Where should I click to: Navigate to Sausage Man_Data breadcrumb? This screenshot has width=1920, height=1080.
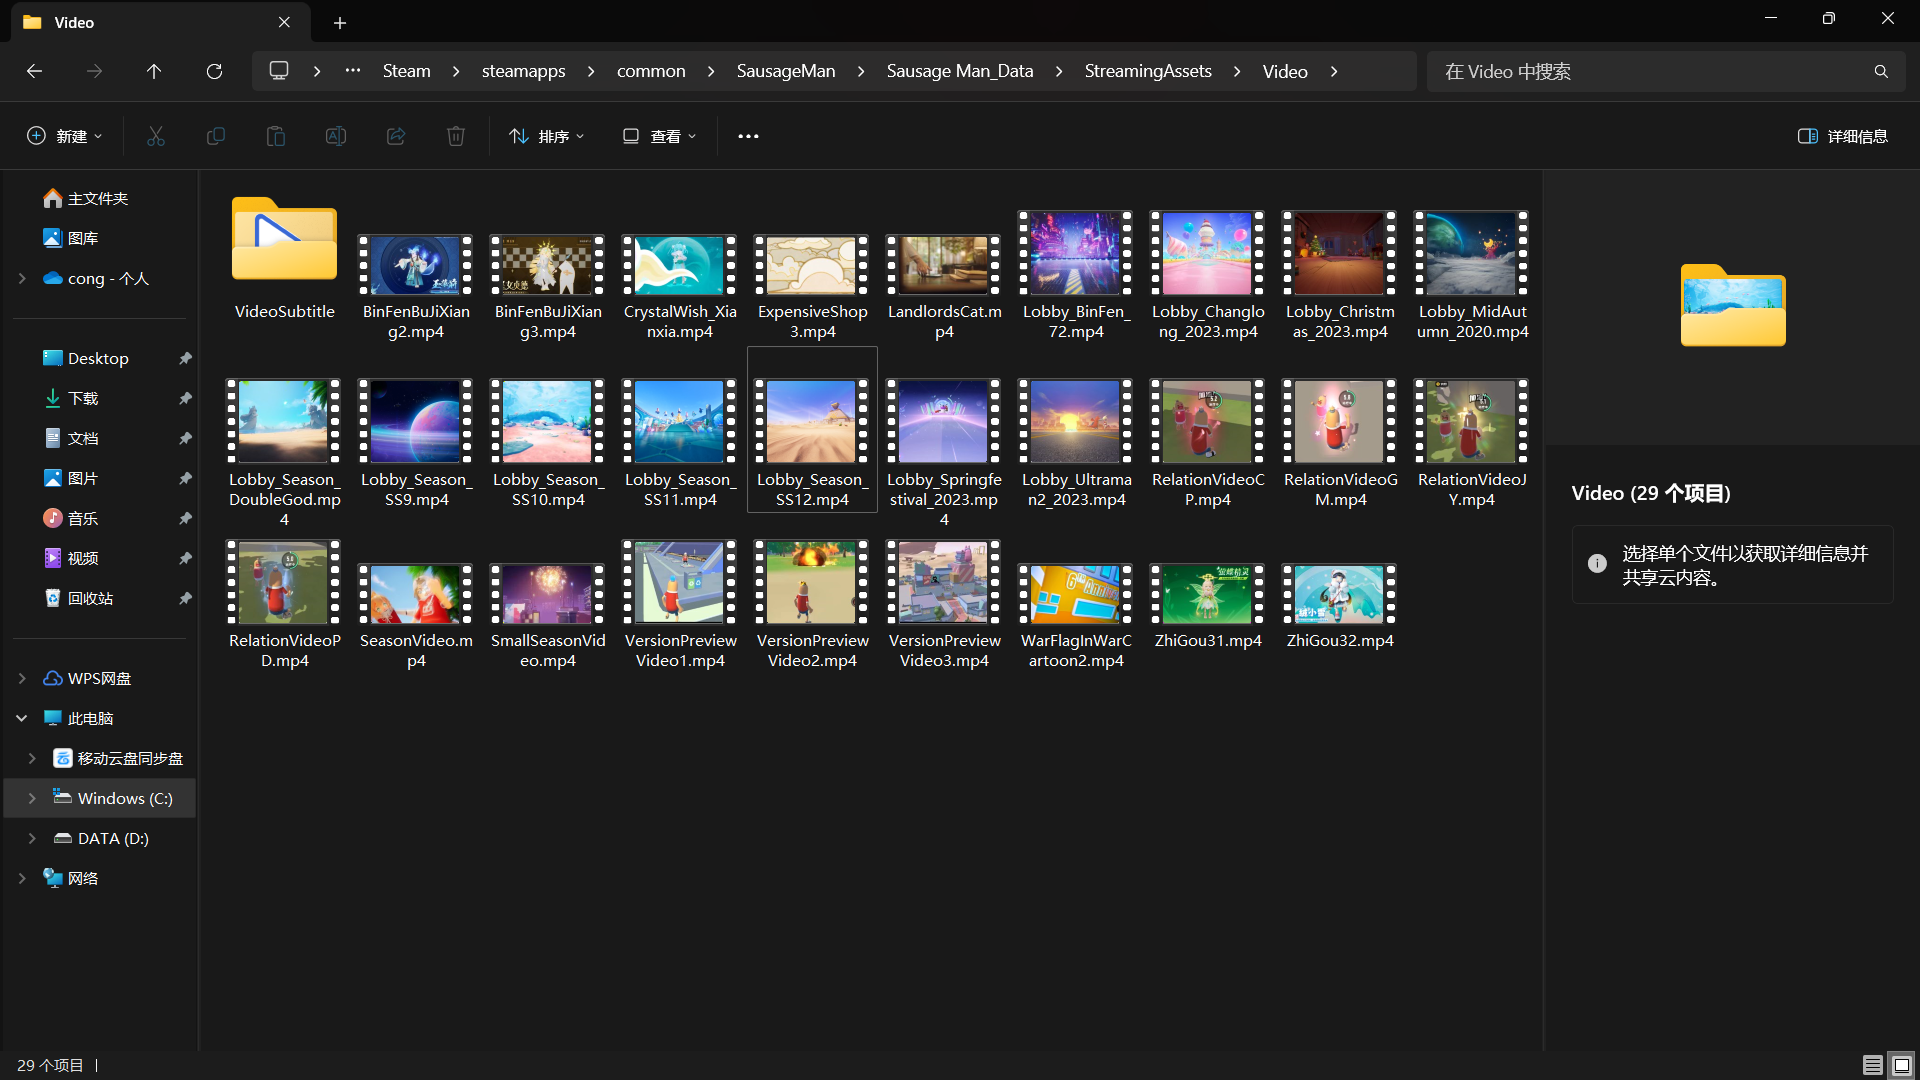click(x=960, y=71)
